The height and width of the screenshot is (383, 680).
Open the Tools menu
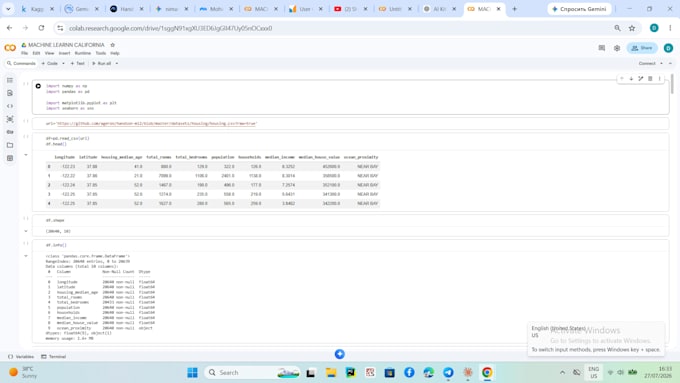tap(101, 53)
